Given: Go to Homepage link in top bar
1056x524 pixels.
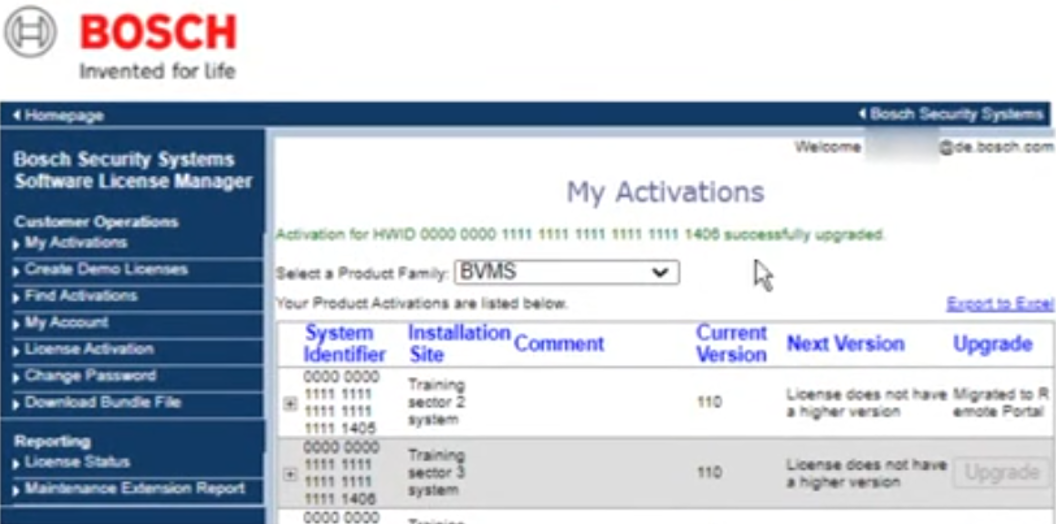Looking at the screenshot, I should (63, 116).
